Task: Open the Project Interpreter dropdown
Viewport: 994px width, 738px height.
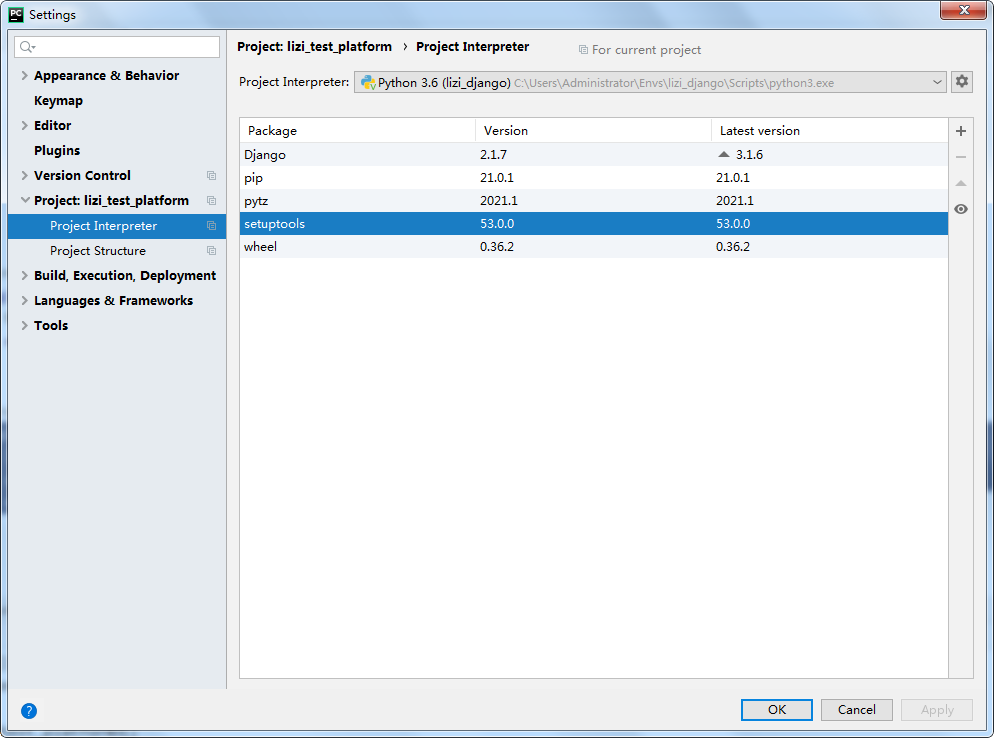Action: (x=936, y=82)
